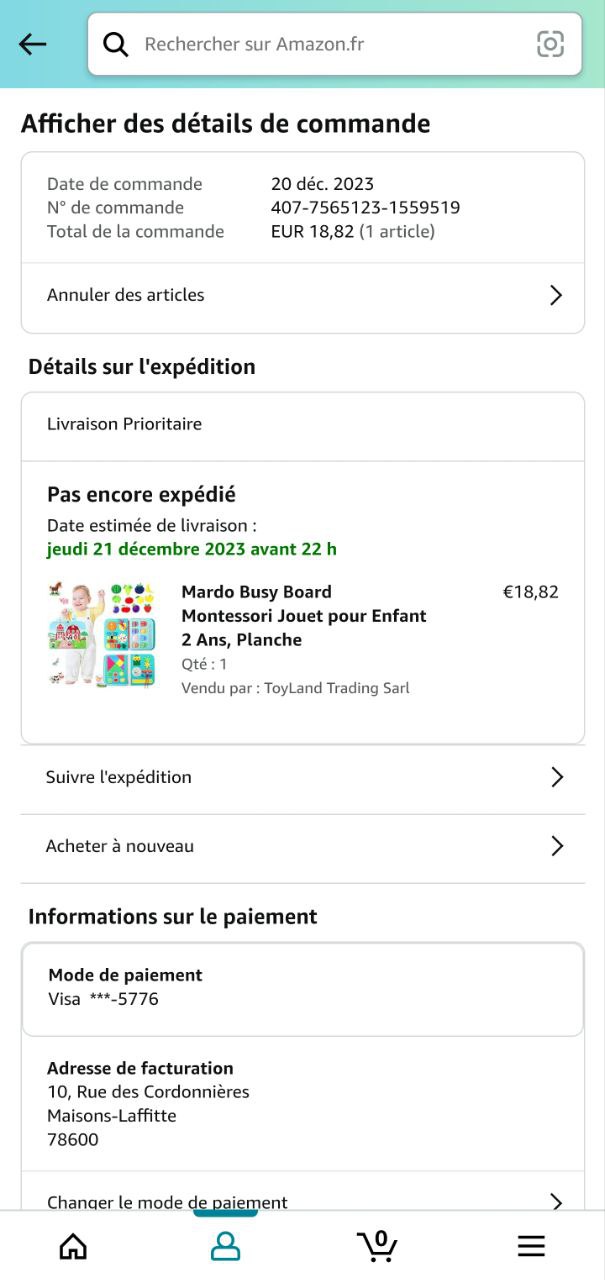
Task: Click Changer le mode de paiement
Action: (167, 1201)
